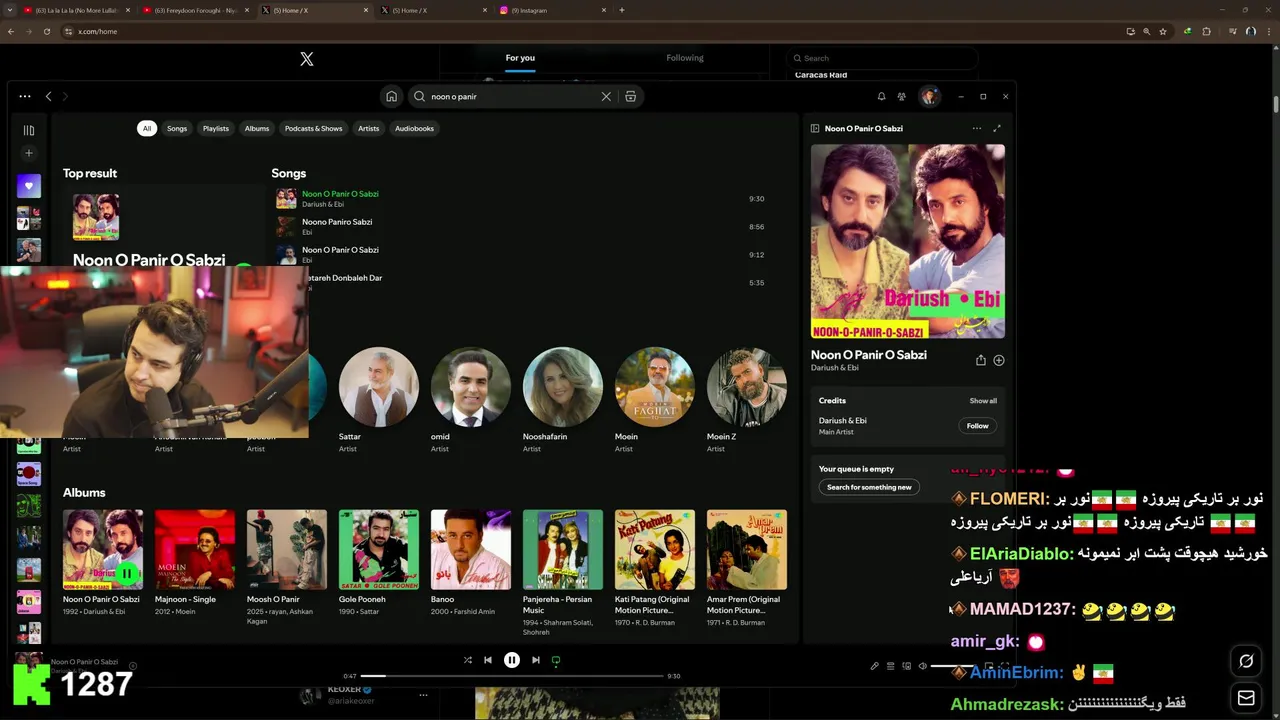Create playlist with the plus icon
The height and width of the screenshot is (720, 1280).
click(x=29, y=153)
